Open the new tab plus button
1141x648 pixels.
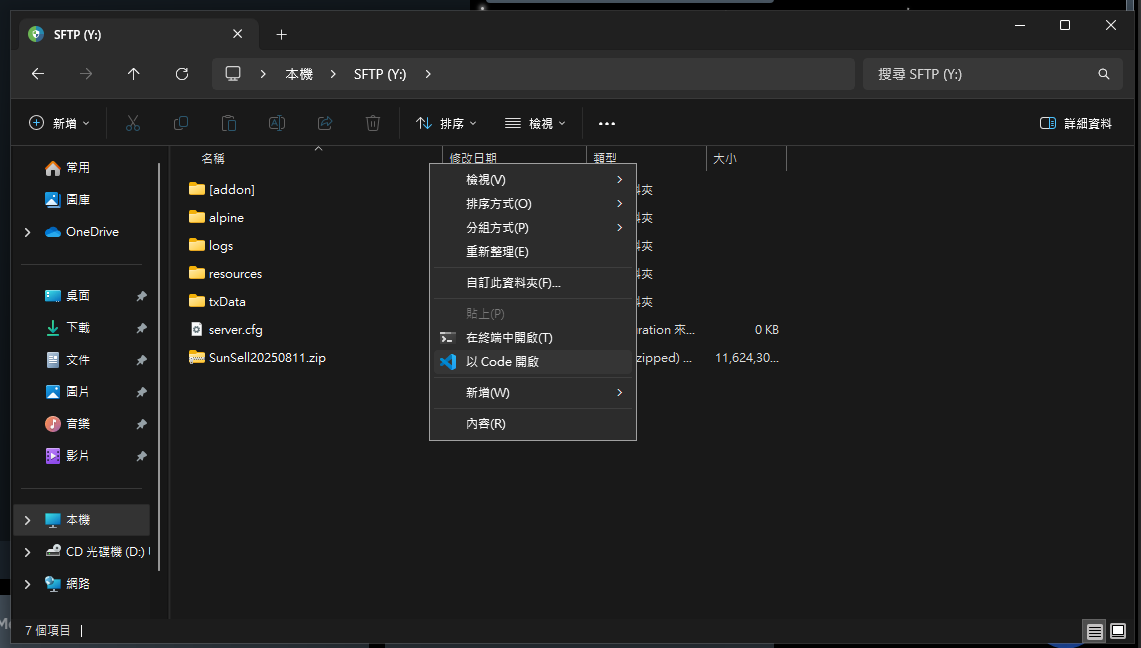pyautogui.click(x=281, y=34)
